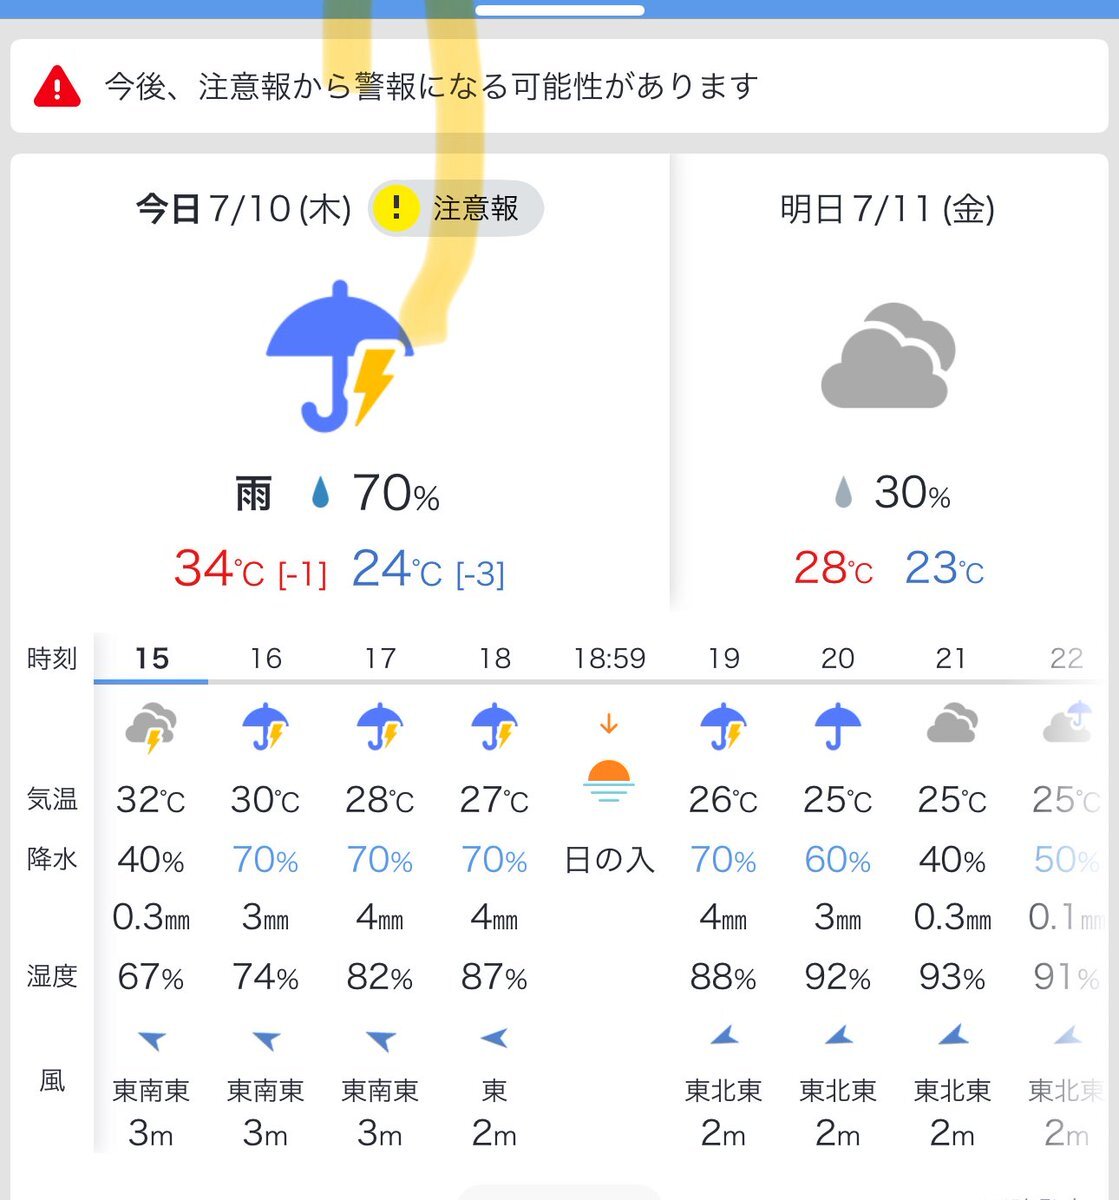Select the faded 22 o'clock hour header
The width and height of the screenshot is (1119, 1200).
(1066, 659)
